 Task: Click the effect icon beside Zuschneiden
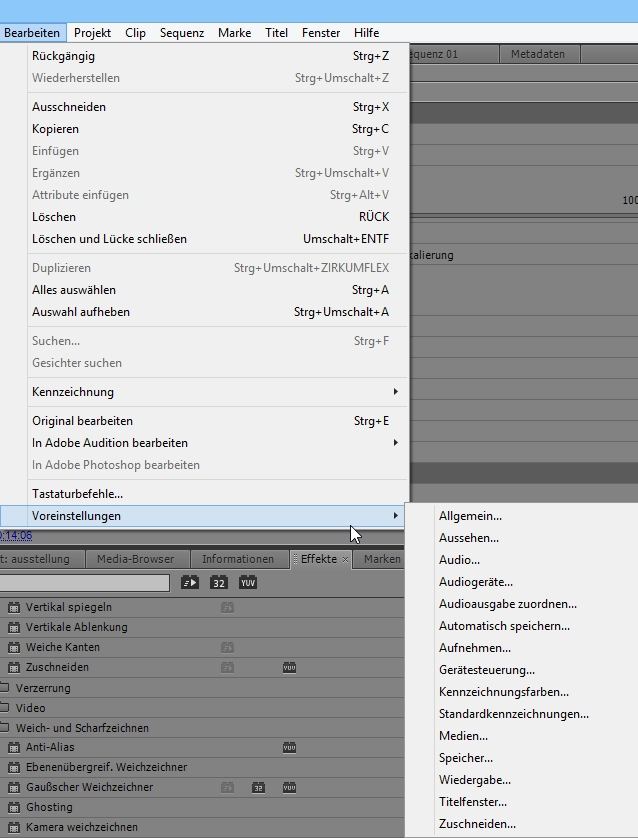[14, 667]
